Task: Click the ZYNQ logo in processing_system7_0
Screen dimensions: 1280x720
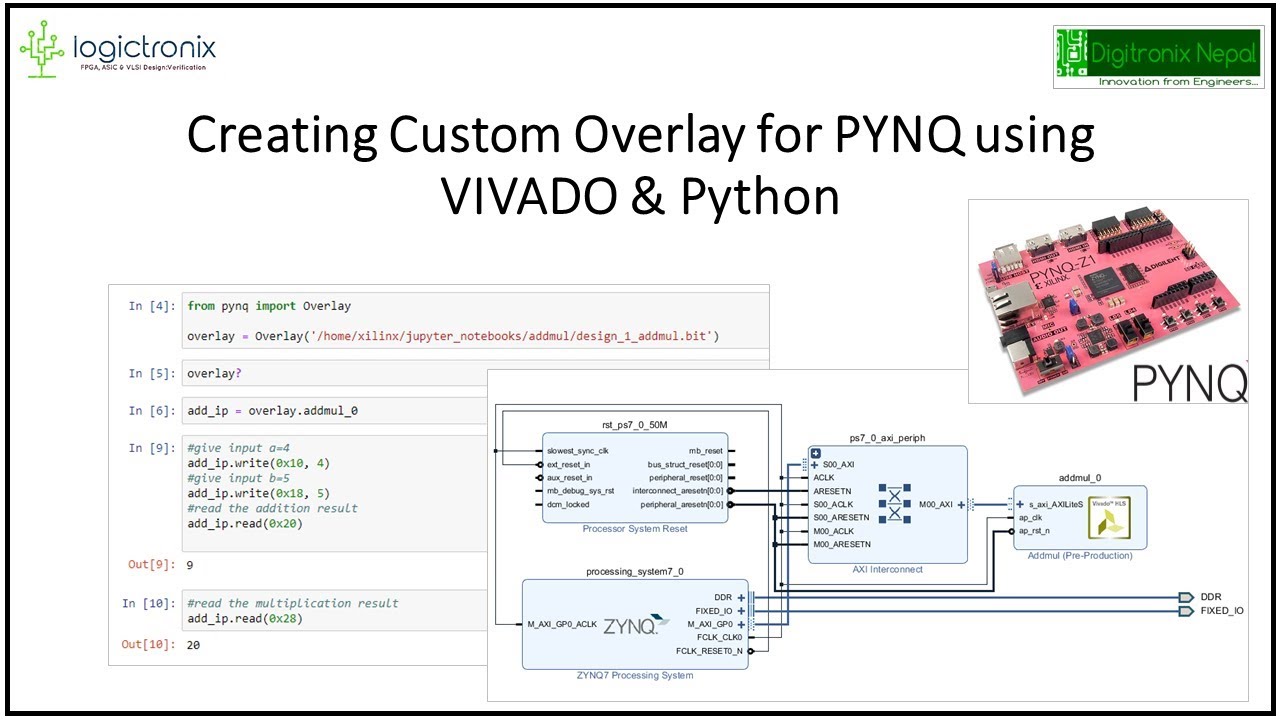Action: point(637,624)
